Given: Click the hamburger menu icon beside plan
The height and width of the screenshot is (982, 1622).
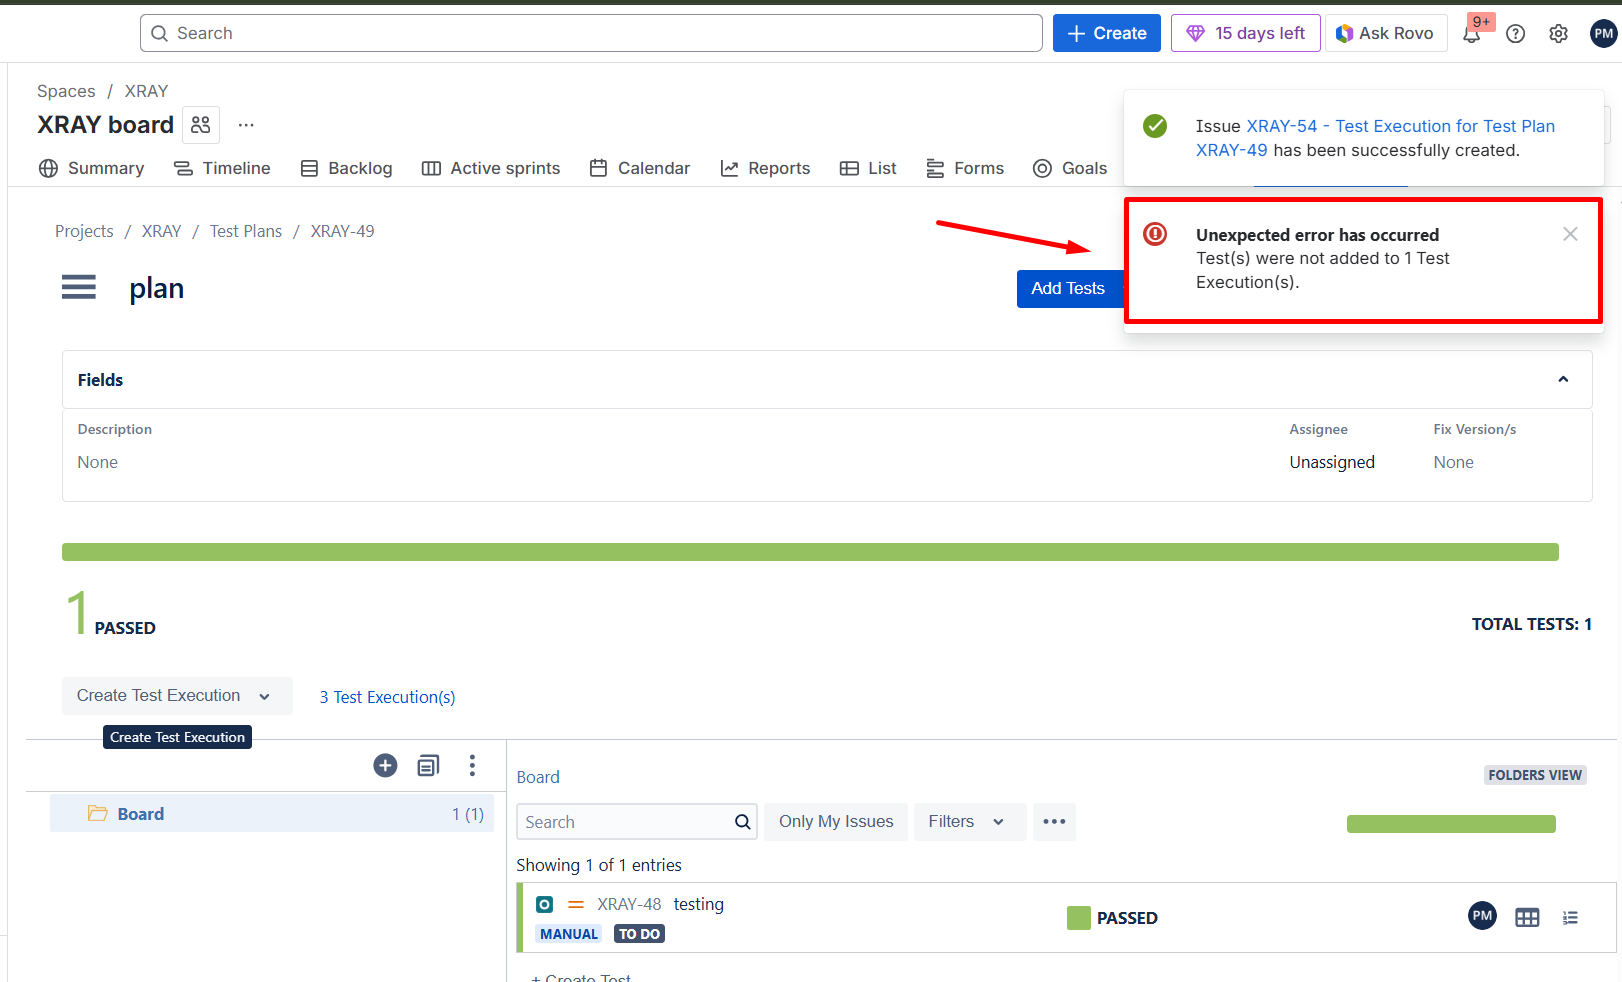Looking at the screenshot, I should click(79, 288).
